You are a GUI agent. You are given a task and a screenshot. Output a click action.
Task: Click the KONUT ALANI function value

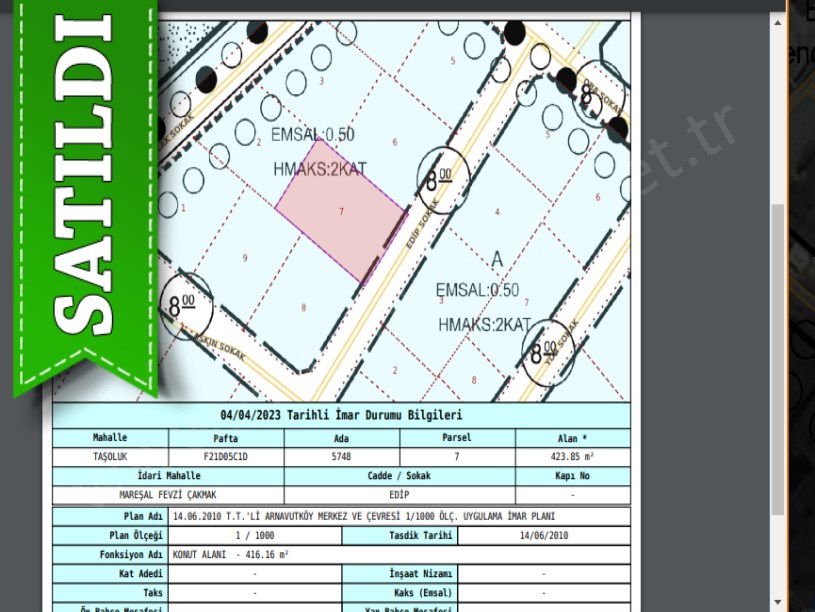pyautogui.click(x=231, y=554)
